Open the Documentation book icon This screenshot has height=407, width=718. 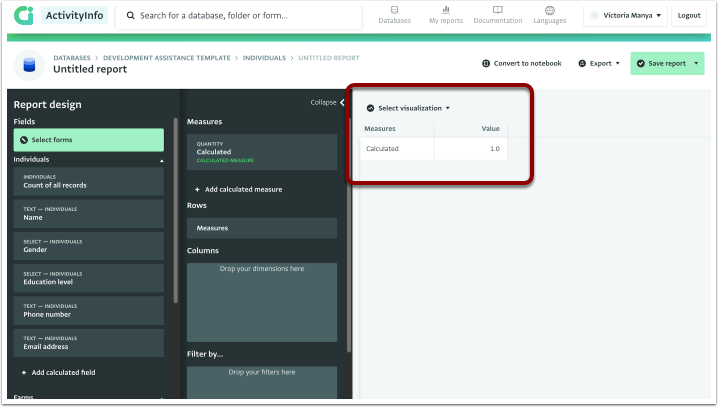(x=498, y=10)
